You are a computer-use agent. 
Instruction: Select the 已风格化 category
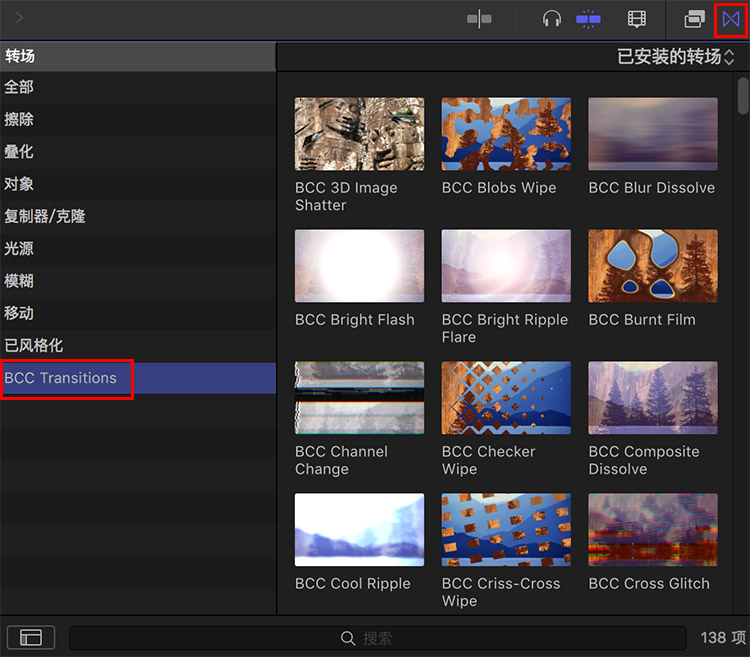coord(138,346)
